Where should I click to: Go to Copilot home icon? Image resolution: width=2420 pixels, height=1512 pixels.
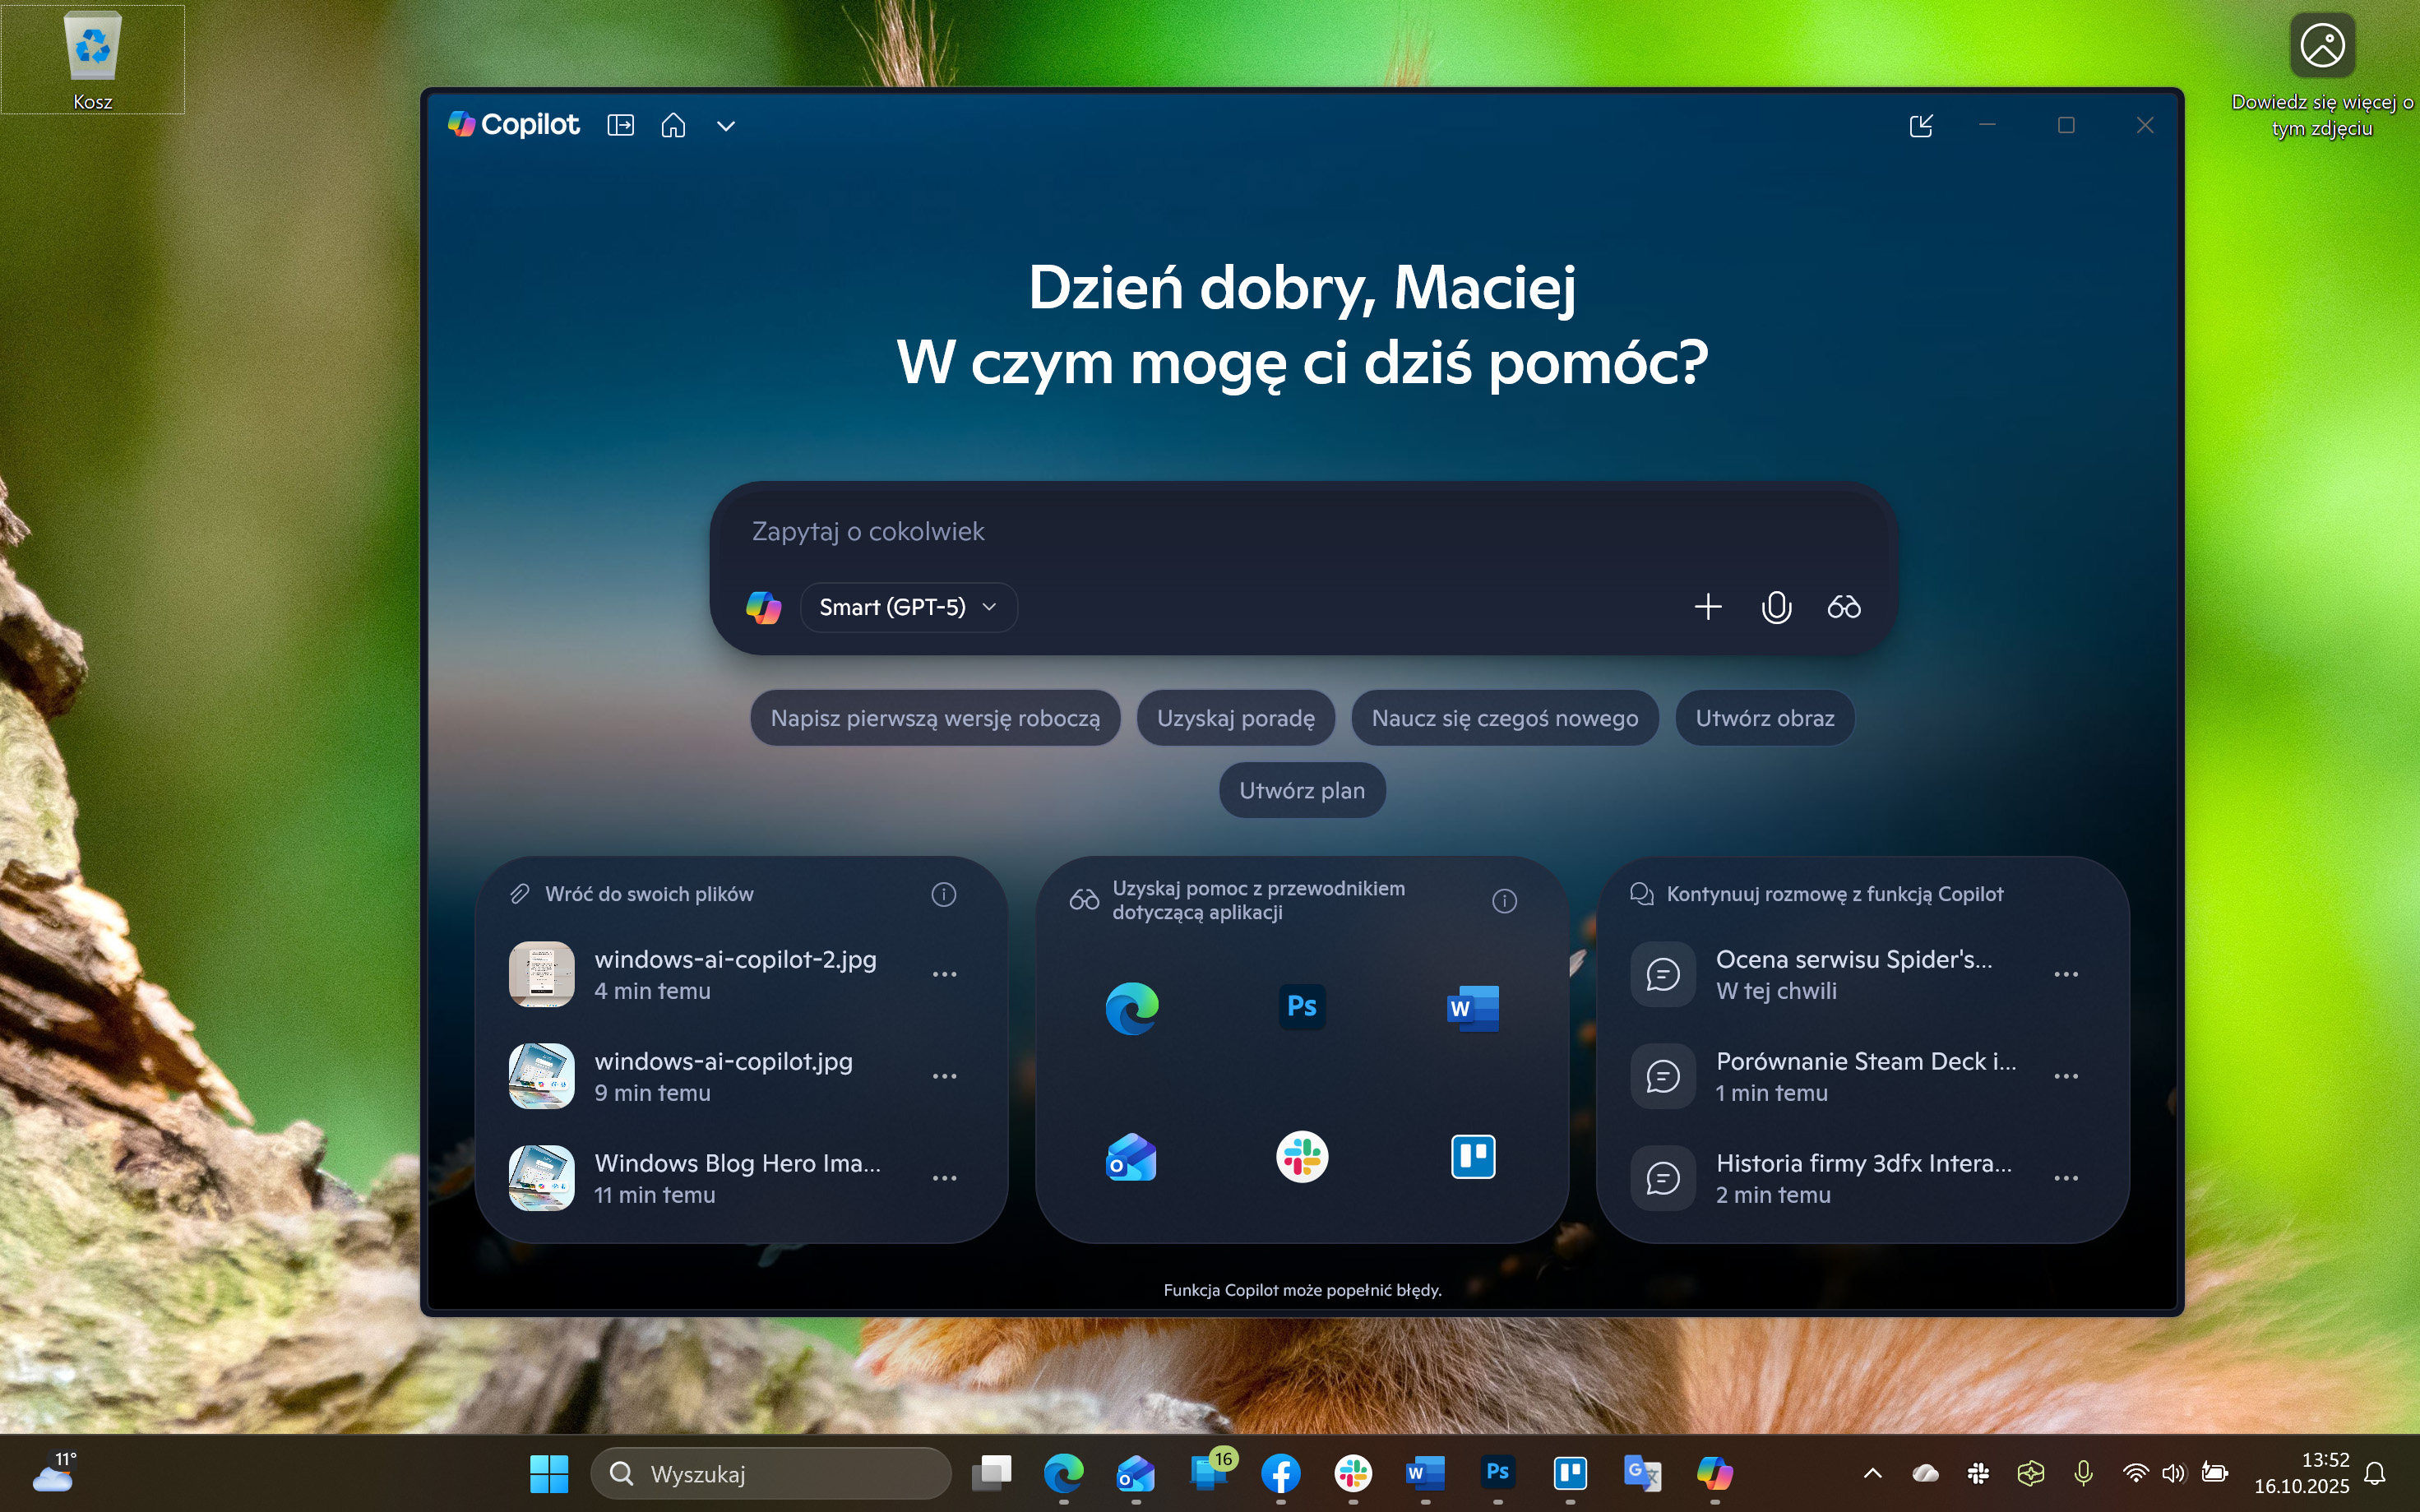point(673,125)
